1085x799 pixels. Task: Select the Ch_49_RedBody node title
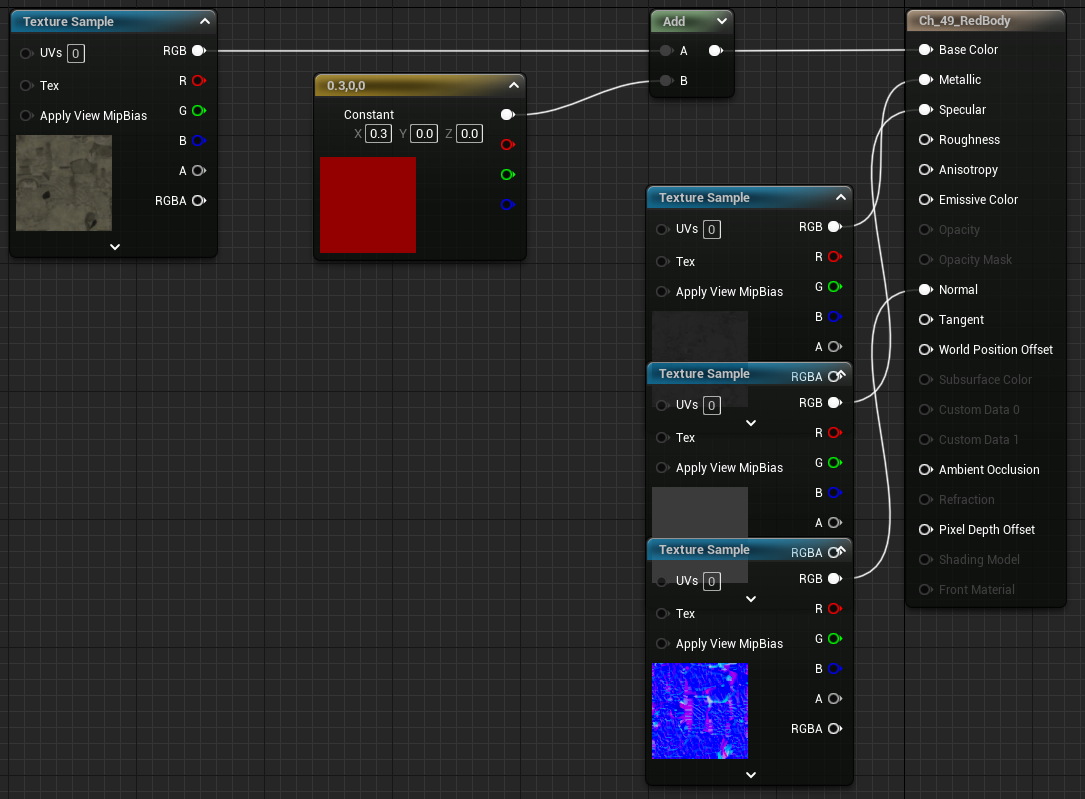pyautogui.click(x=964, y=21)
